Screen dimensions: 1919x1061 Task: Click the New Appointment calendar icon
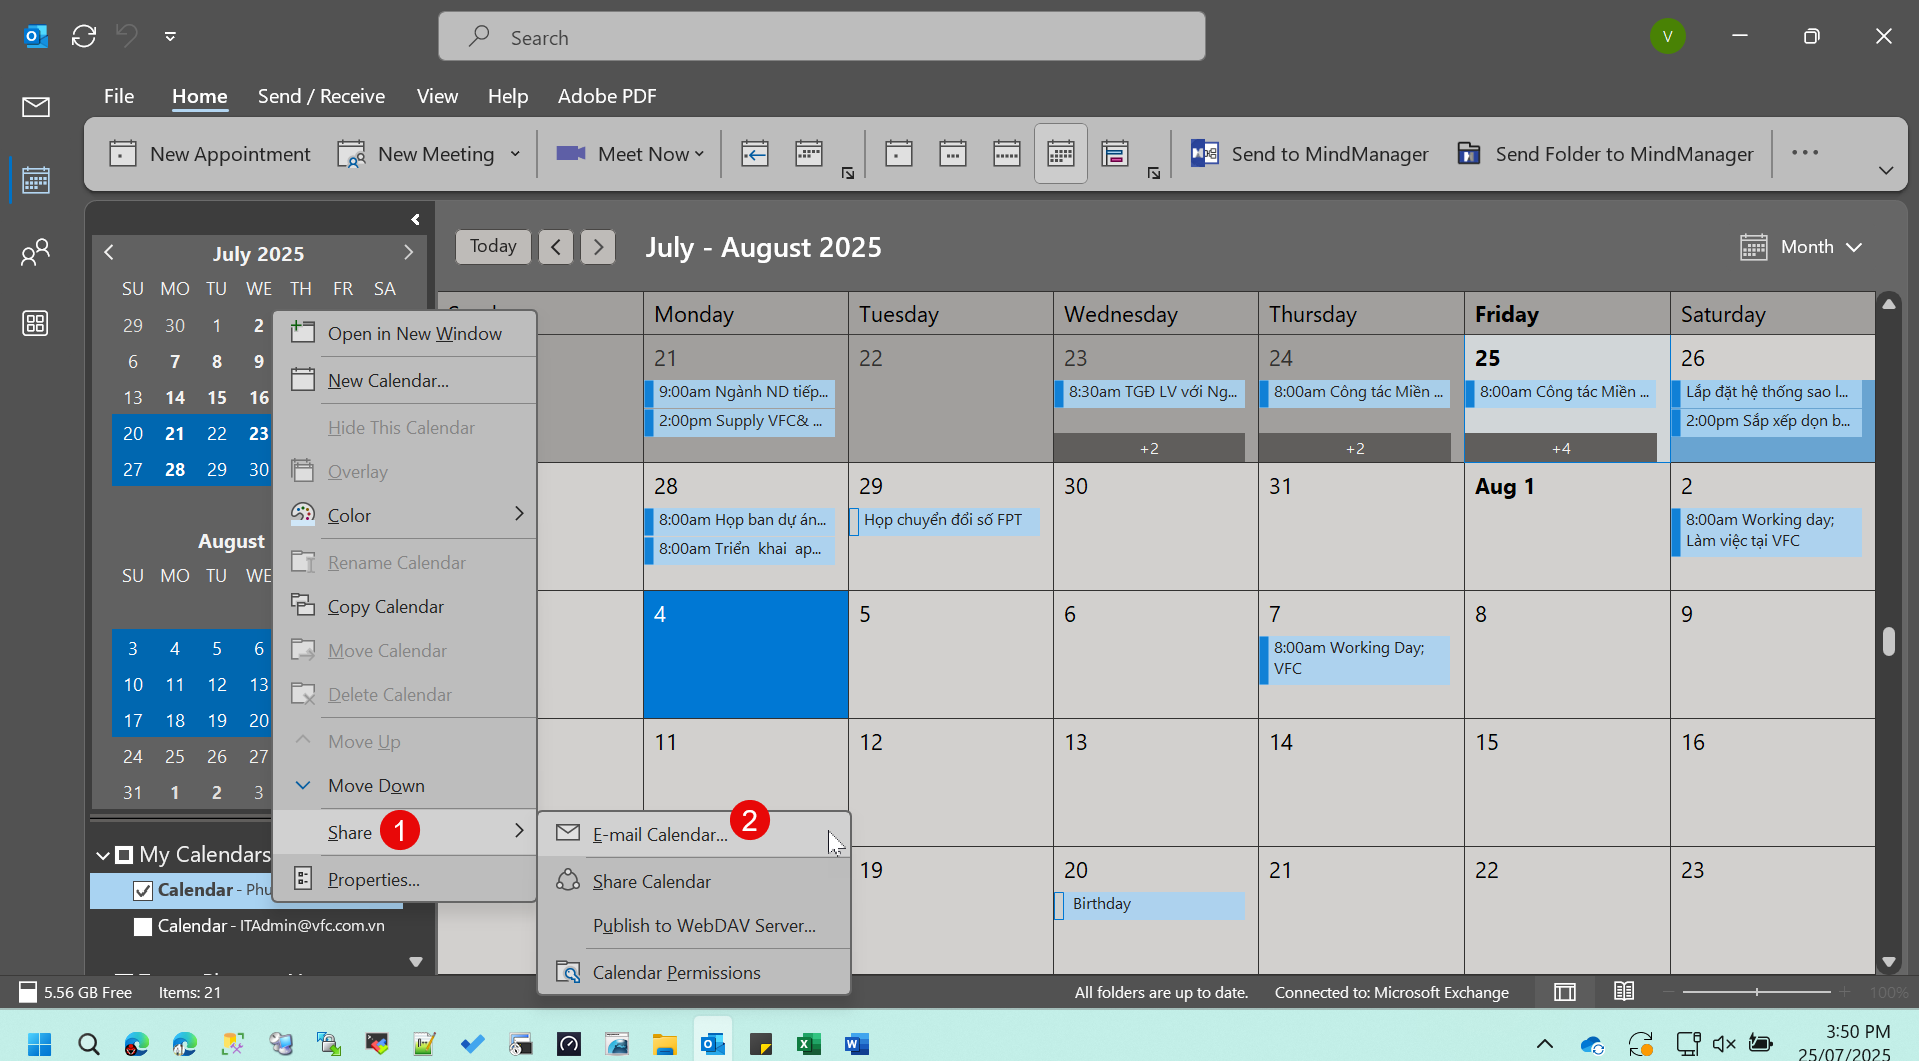point(123,154)
